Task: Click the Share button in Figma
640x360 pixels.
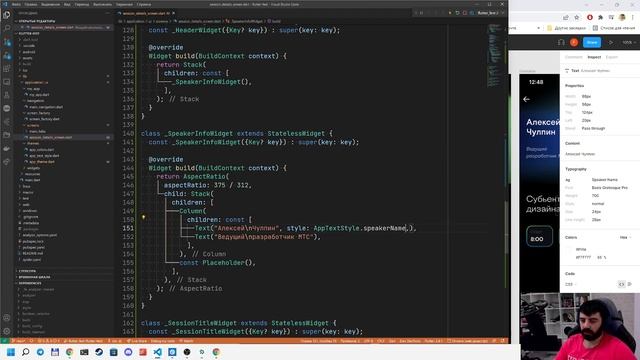Action: (x=592, y=42)
